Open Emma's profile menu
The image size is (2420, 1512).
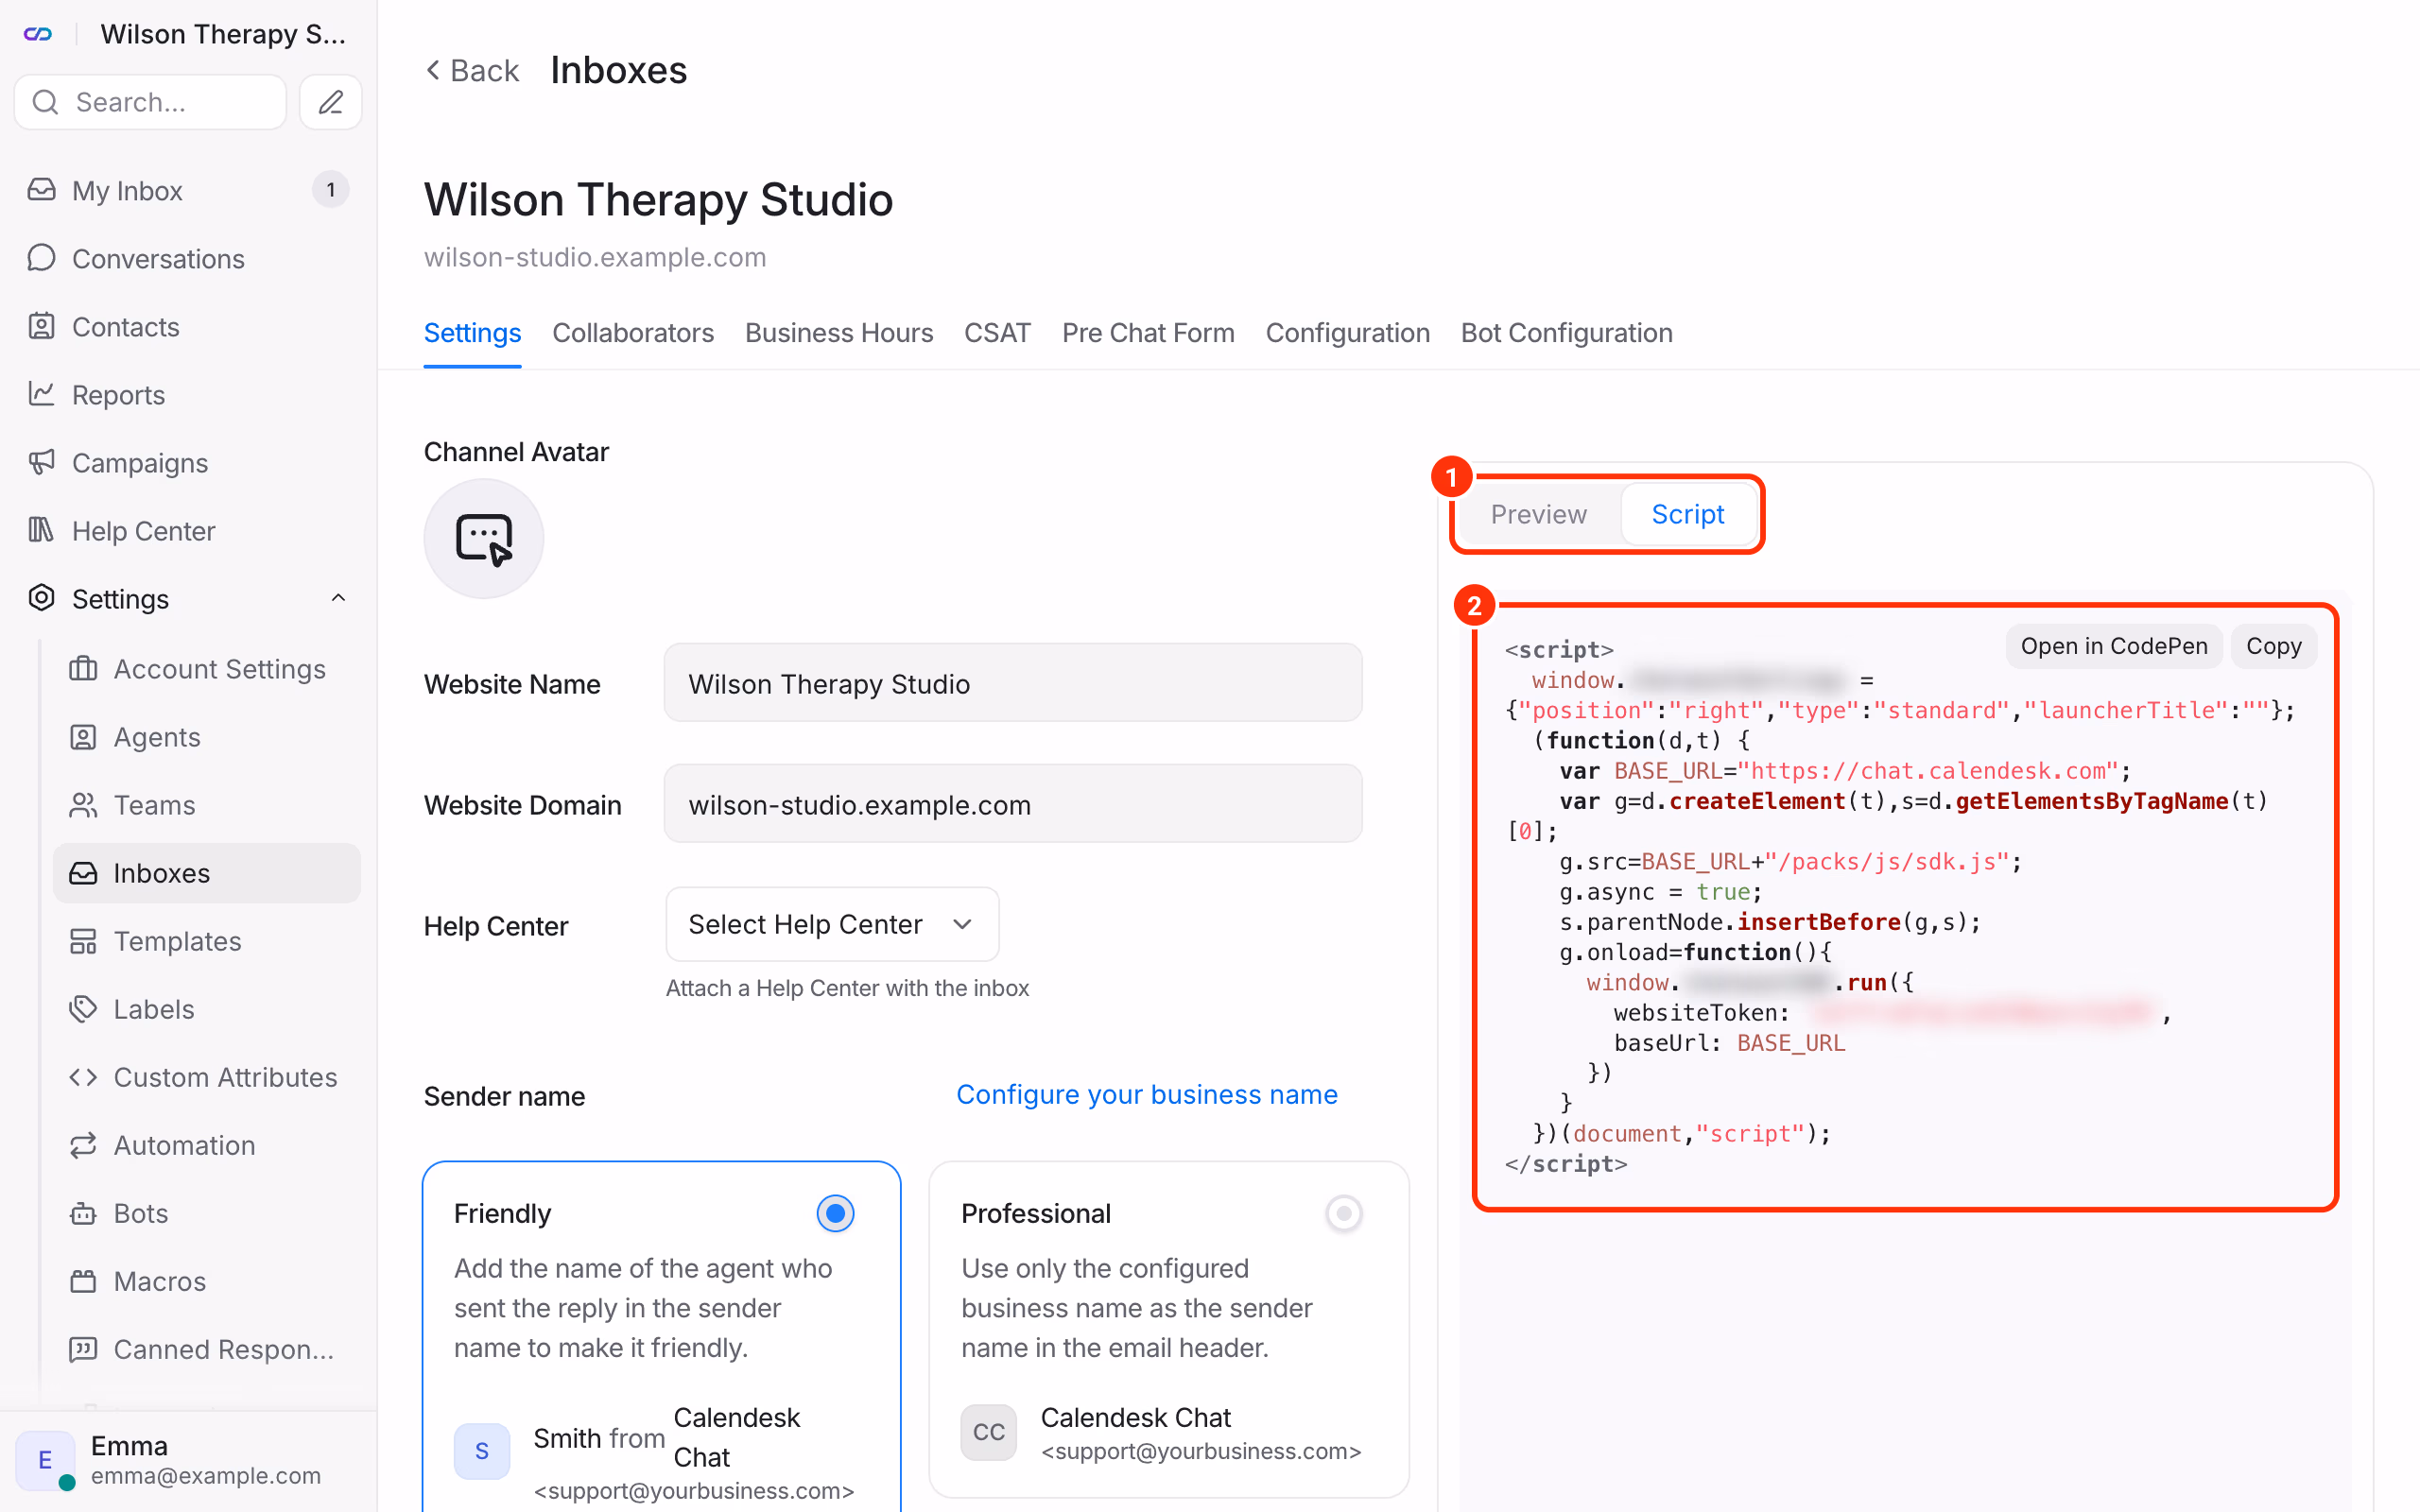point(188,1460)
